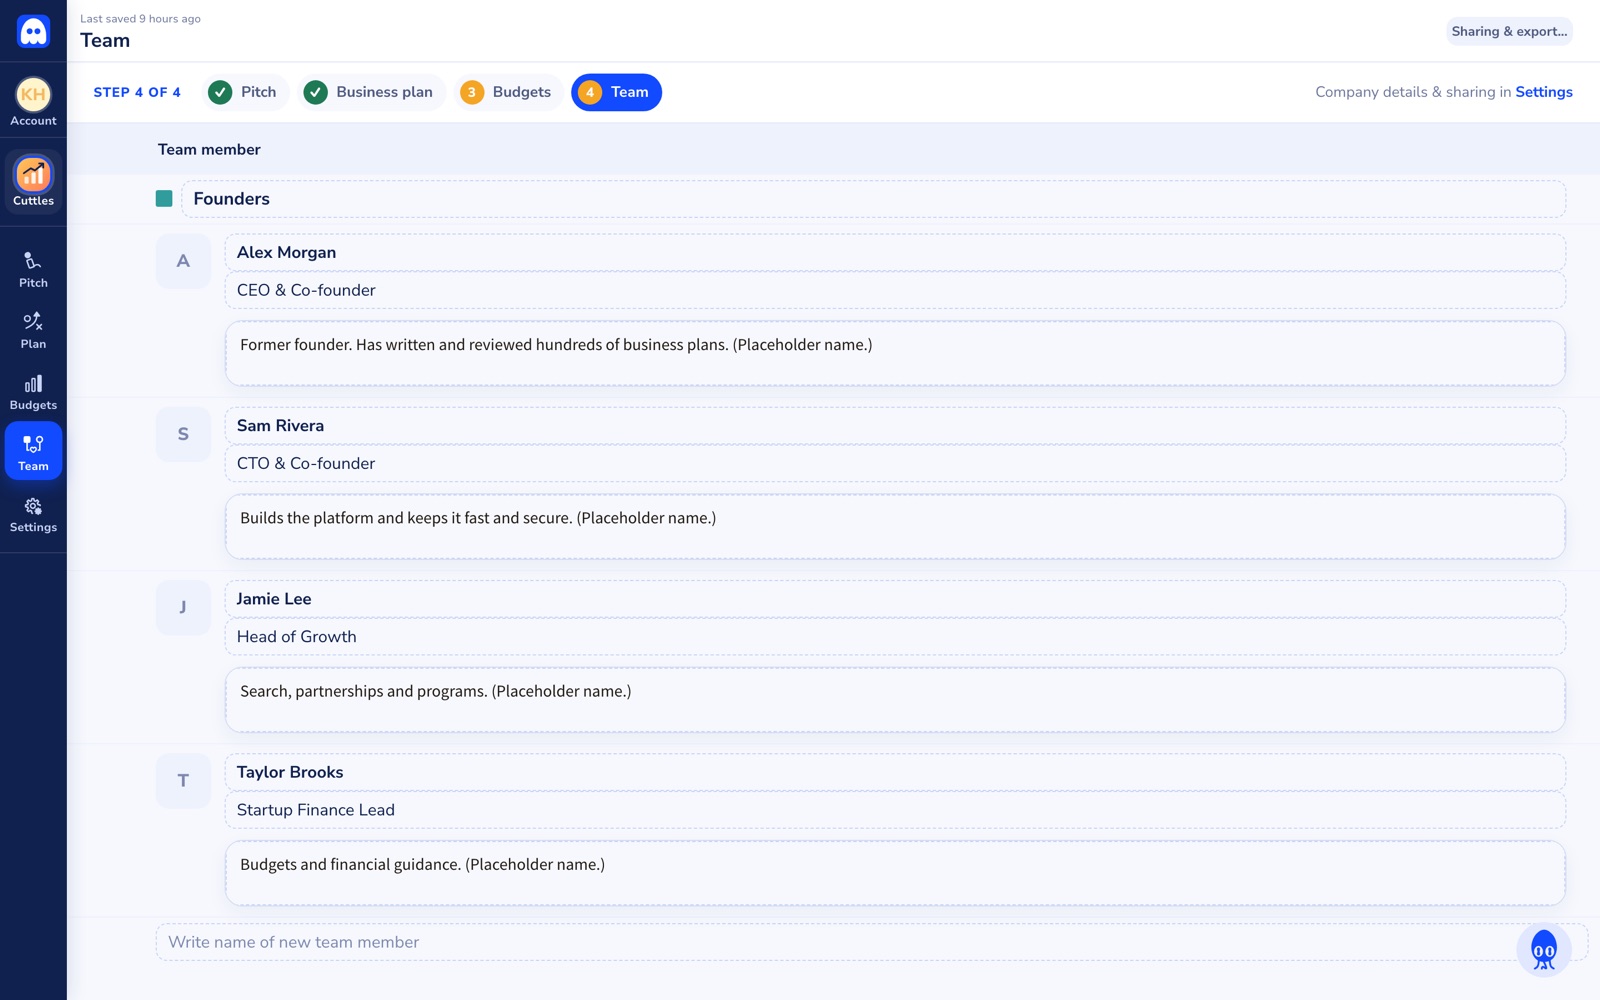Click Sam Rivera's avatar tile S

click(x=183, y=434)
